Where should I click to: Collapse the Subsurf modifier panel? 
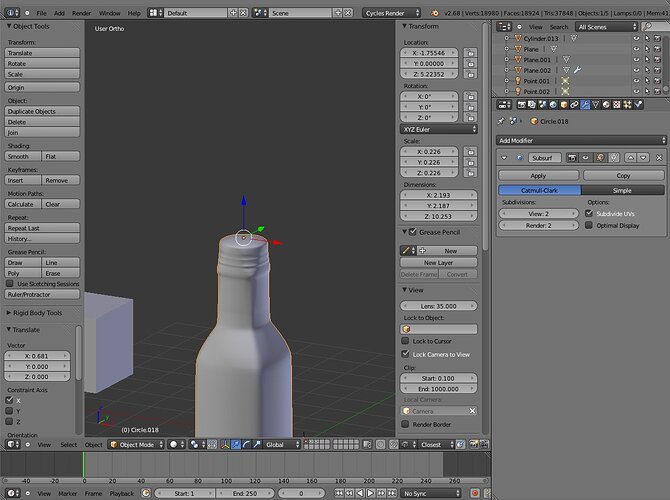(x=504, y=158)
